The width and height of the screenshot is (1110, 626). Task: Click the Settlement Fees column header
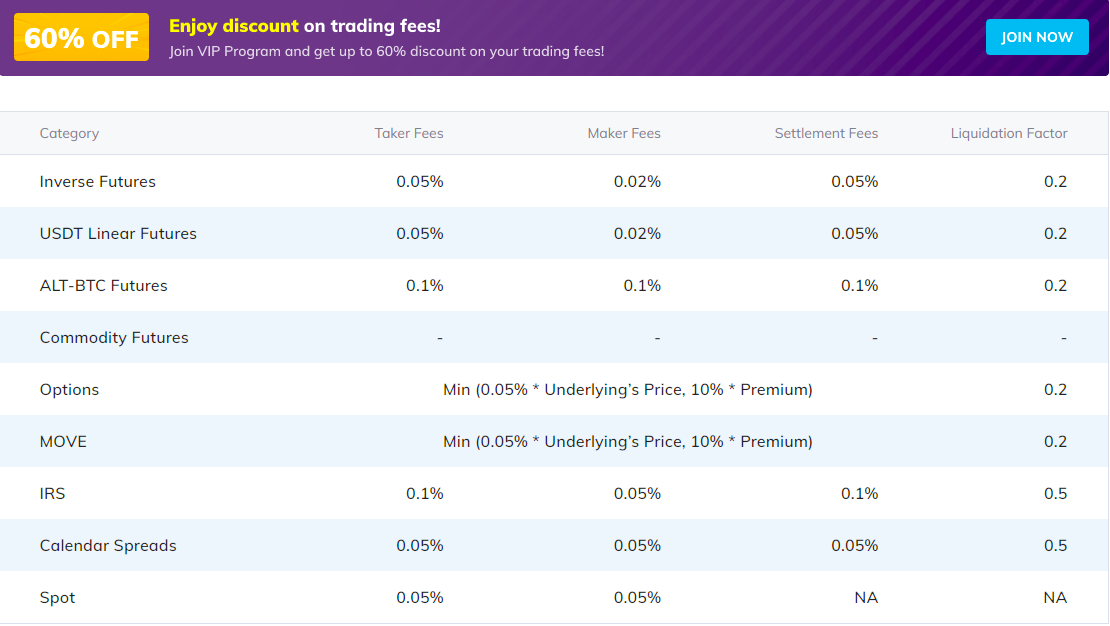pos(826,133)
